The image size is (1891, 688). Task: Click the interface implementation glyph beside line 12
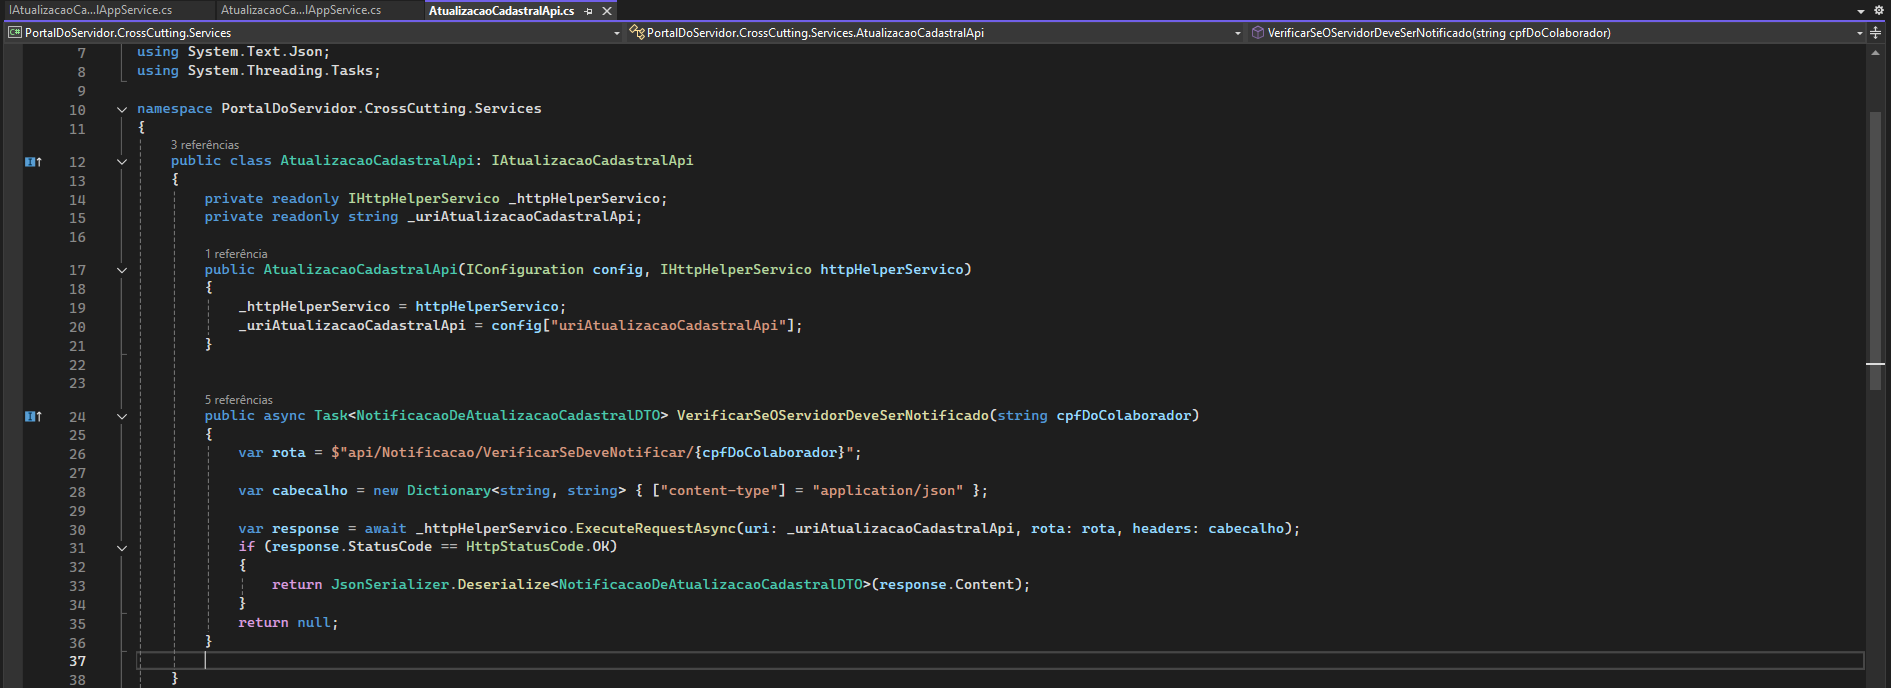pos(33,162)
